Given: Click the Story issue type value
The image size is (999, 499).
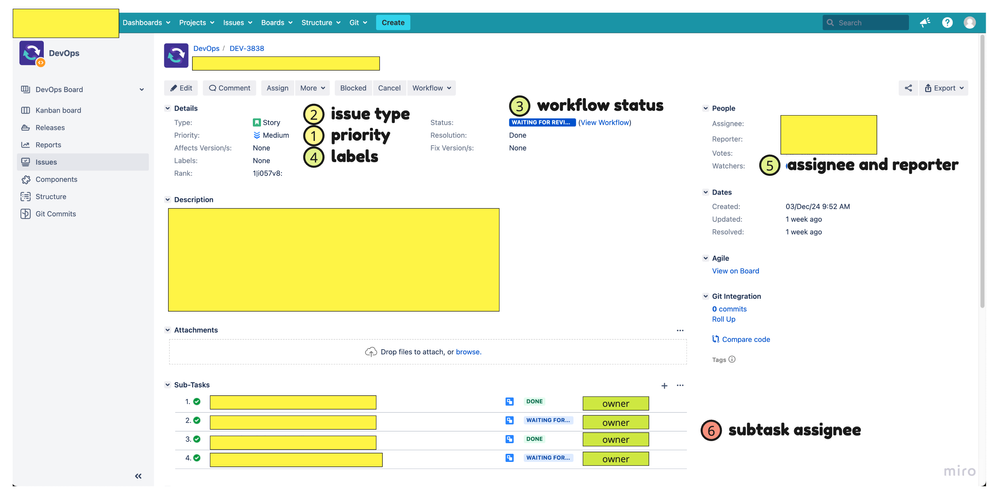Looking at the screenshot, I should pos(266,122).
